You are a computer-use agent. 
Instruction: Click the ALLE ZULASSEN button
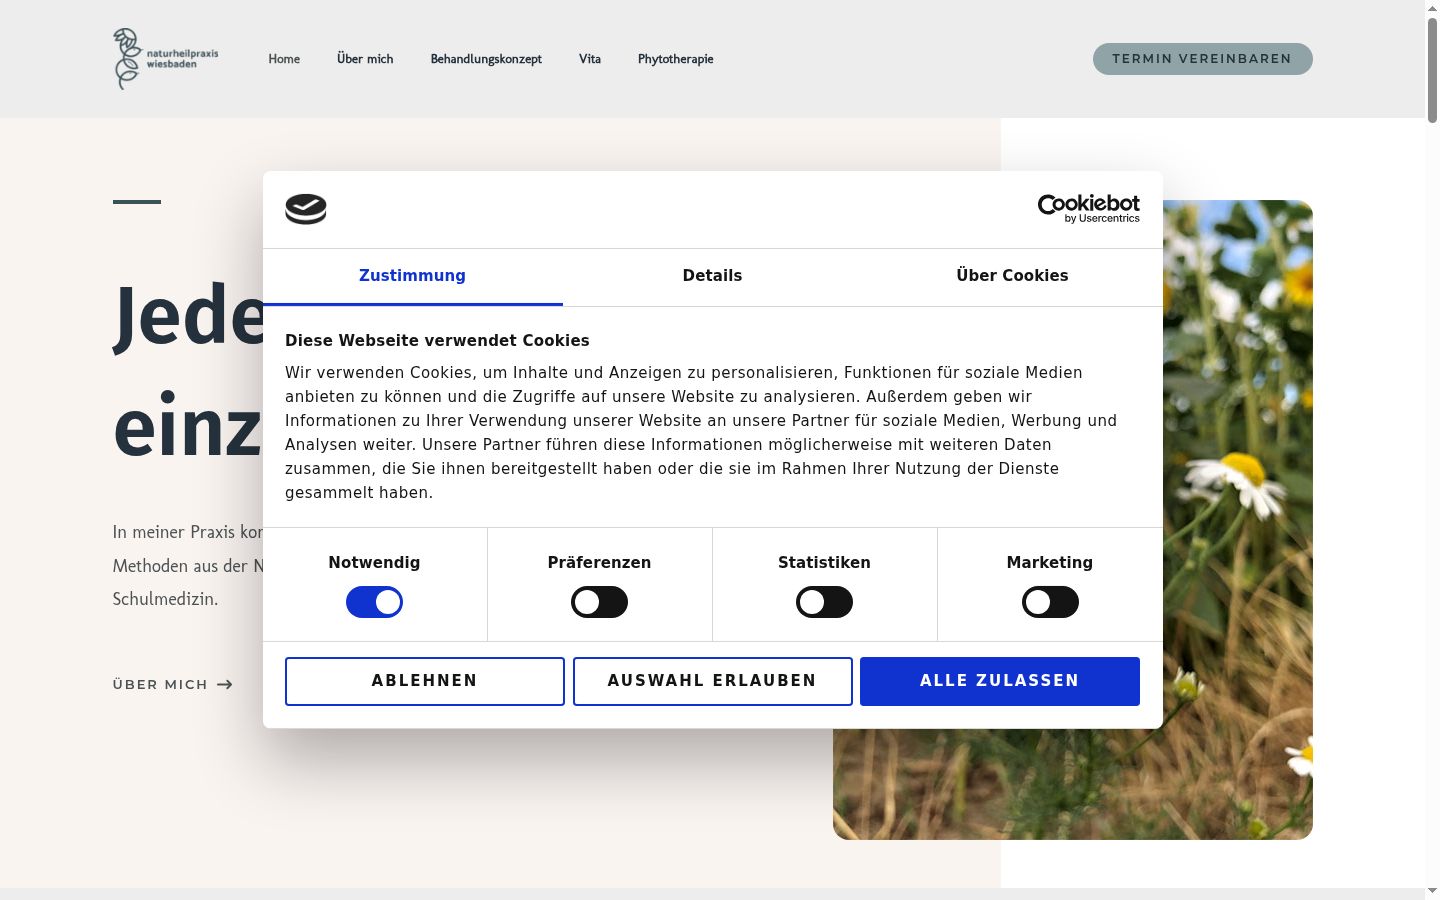(1000, 681)
